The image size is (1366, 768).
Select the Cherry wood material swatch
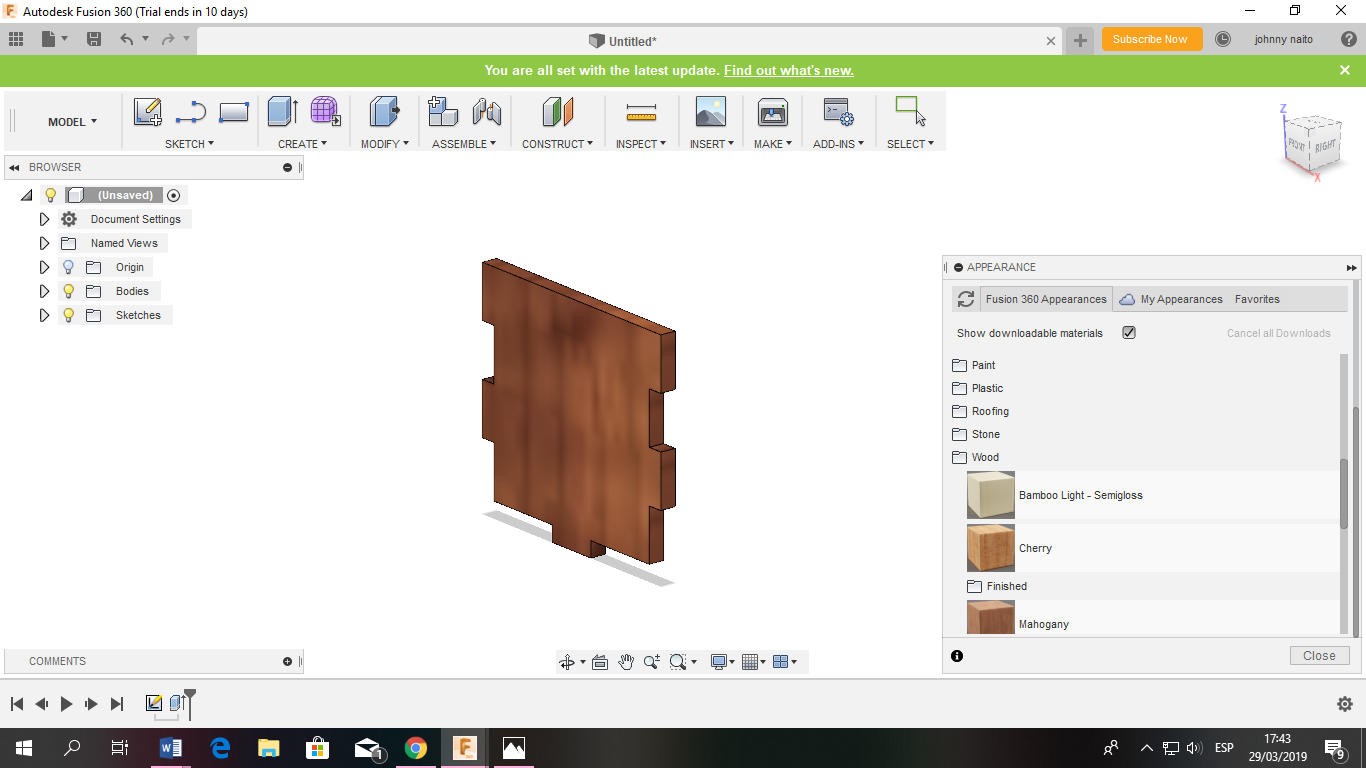click(x=991, y=548)
